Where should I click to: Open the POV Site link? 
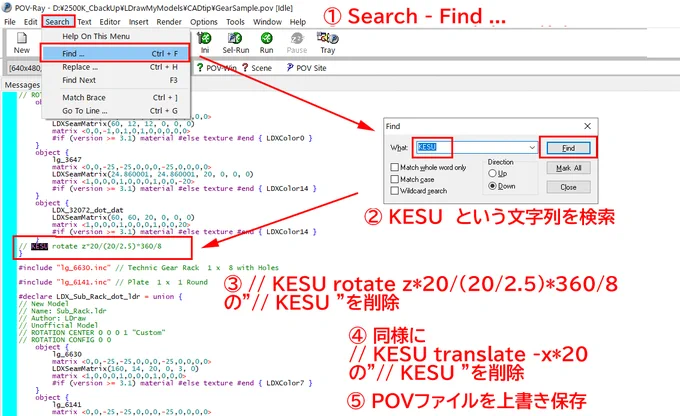[x=306, y=68]
